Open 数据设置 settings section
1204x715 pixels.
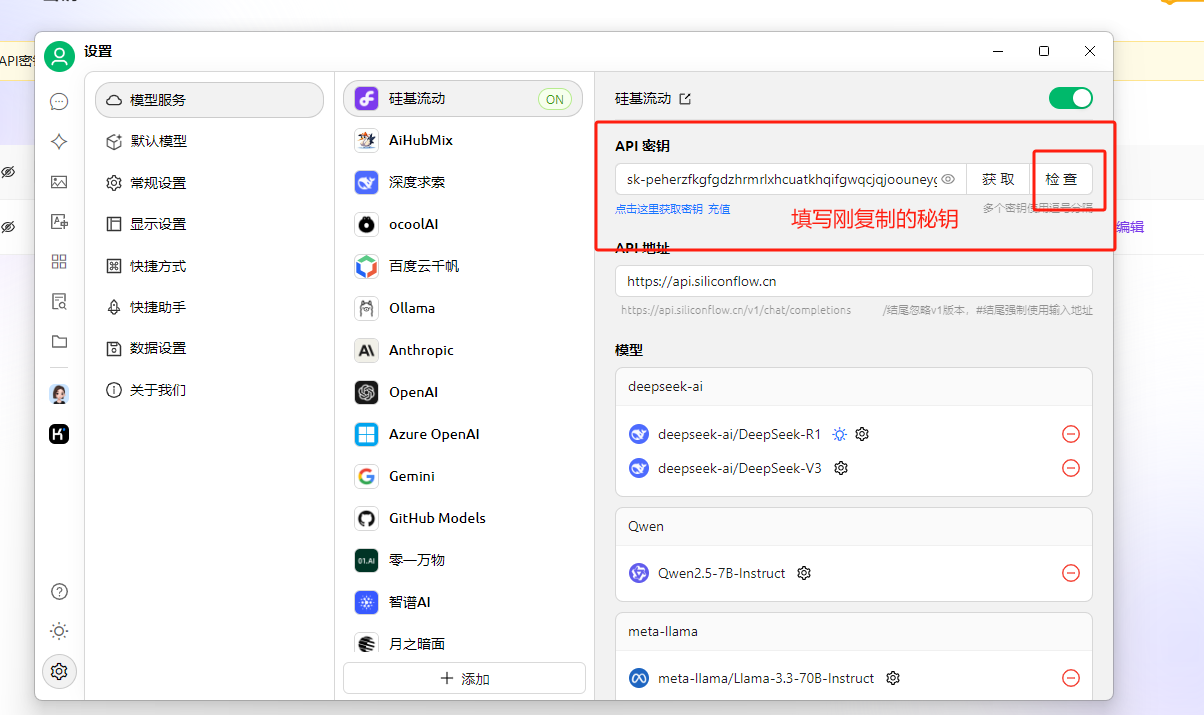click(210, 348)
